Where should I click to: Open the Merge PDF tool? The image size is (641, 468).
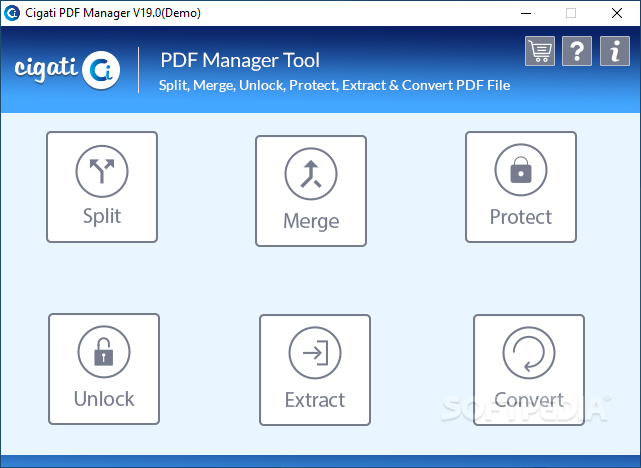[311, 191]
